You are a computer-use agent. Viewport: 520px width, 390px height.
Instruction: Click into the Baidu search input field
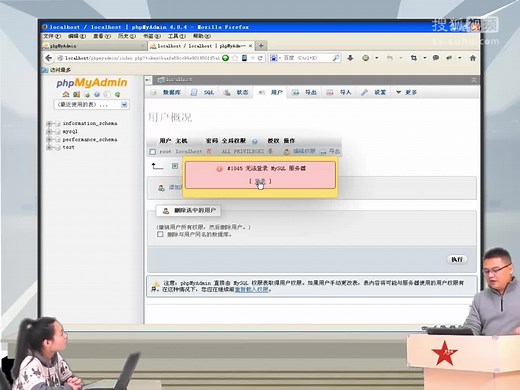307,58
